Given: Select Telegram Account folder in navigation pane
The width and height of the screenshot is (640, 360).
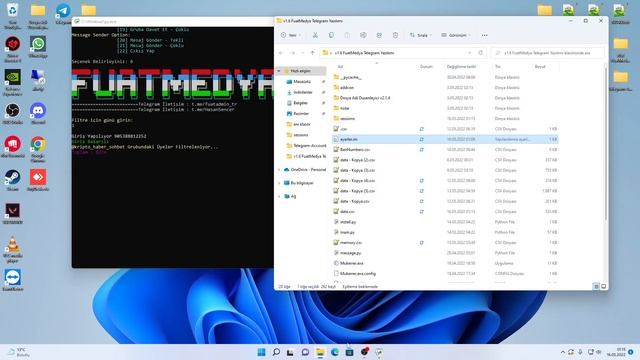Looking at the screenshot, I should pos(309,145).
